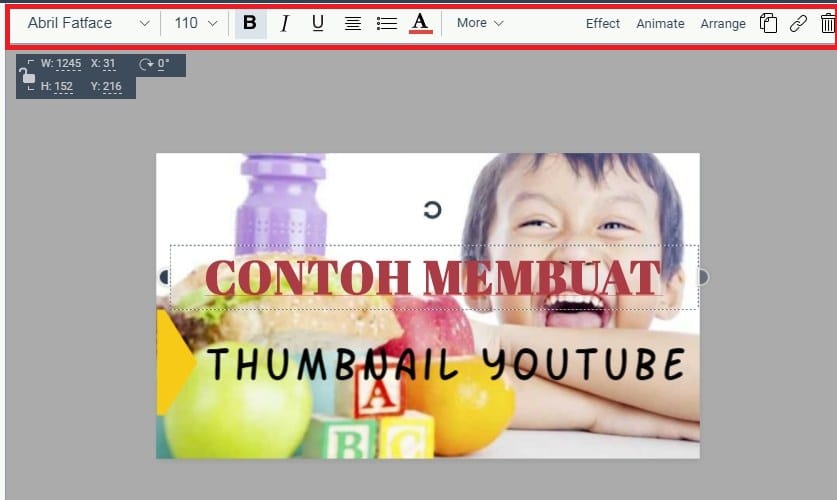Select the THUMBNAIL YOUTUBE text

tap(446, 364)
